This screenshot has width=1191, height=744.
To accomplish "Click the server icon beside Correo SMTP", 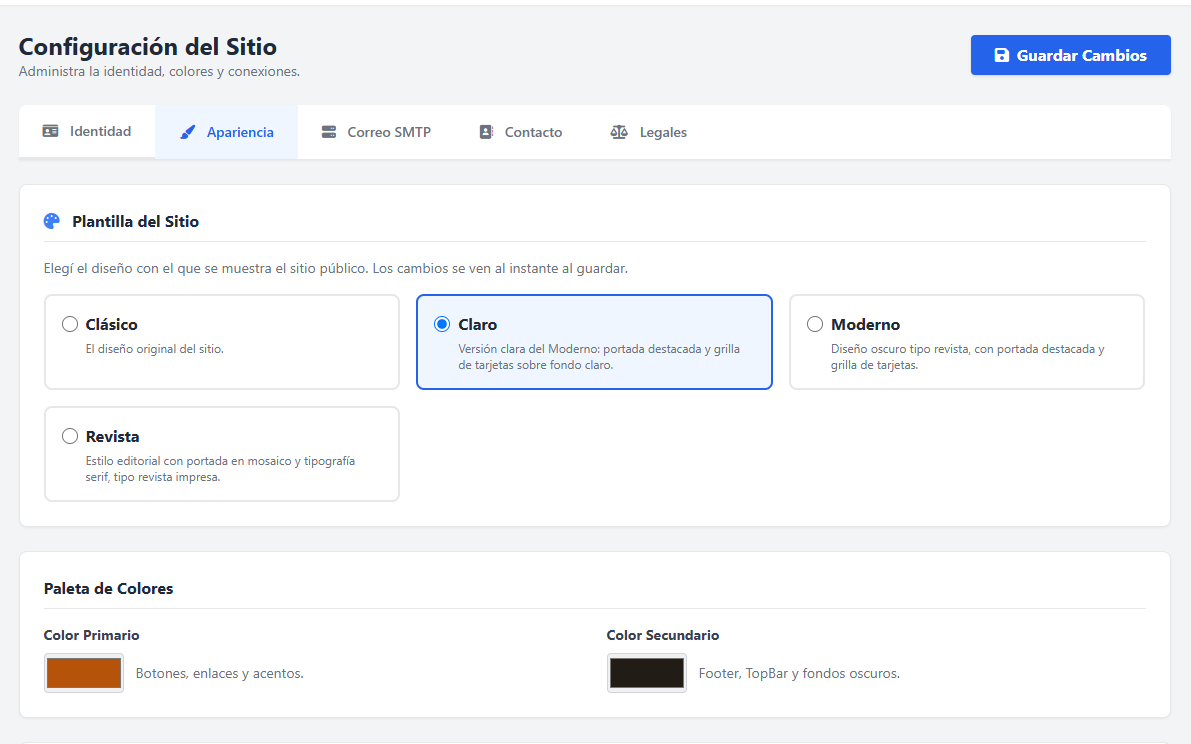I will point(329,132).
